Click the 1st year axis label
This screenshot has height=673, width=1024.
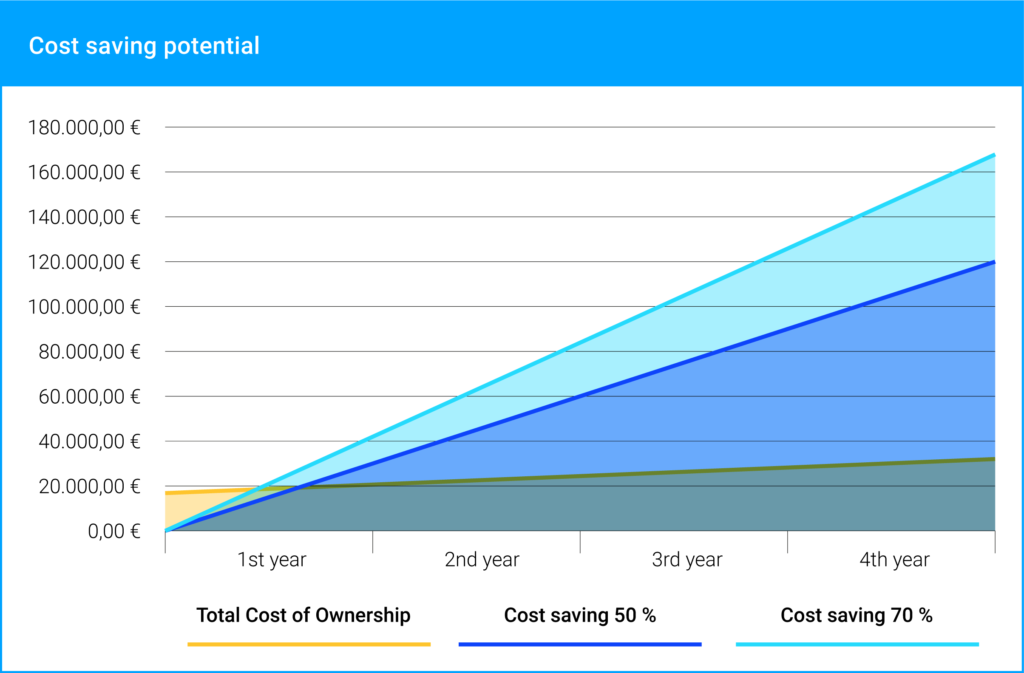click(271, 559)
